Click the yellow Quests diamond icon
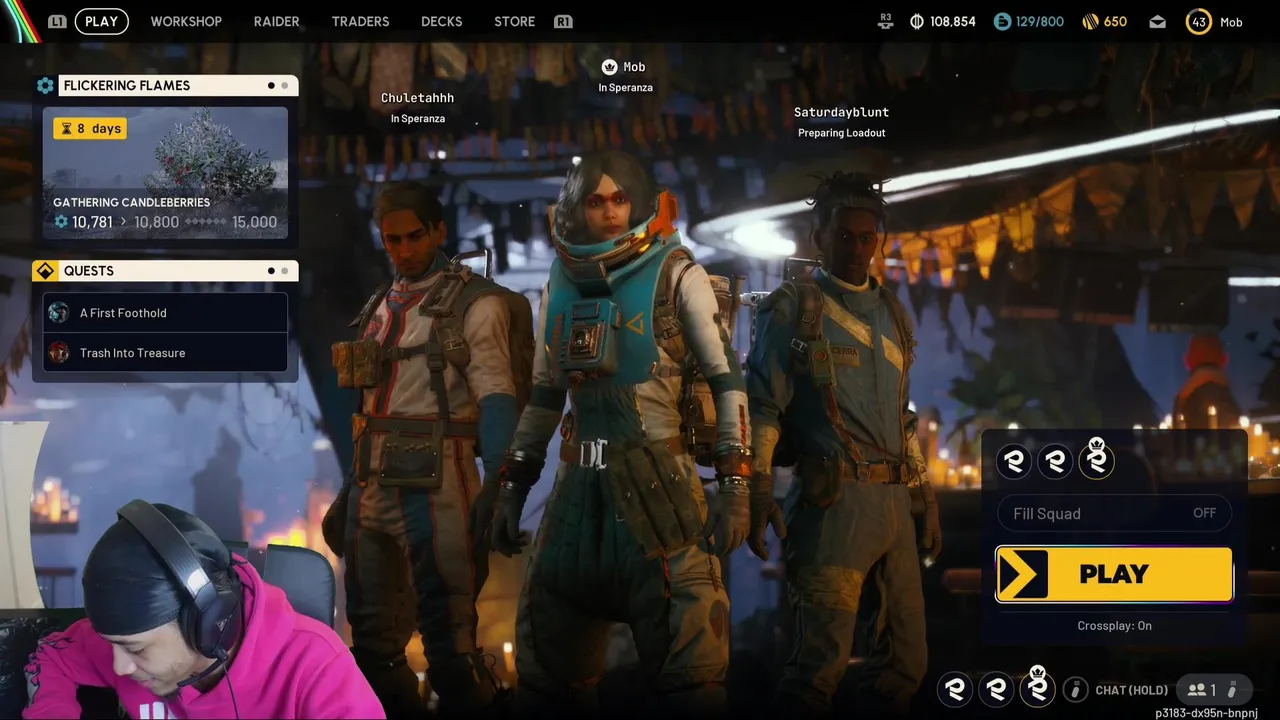The height and width of the screenshot is (720, 1280). click(x=45, y=271)
